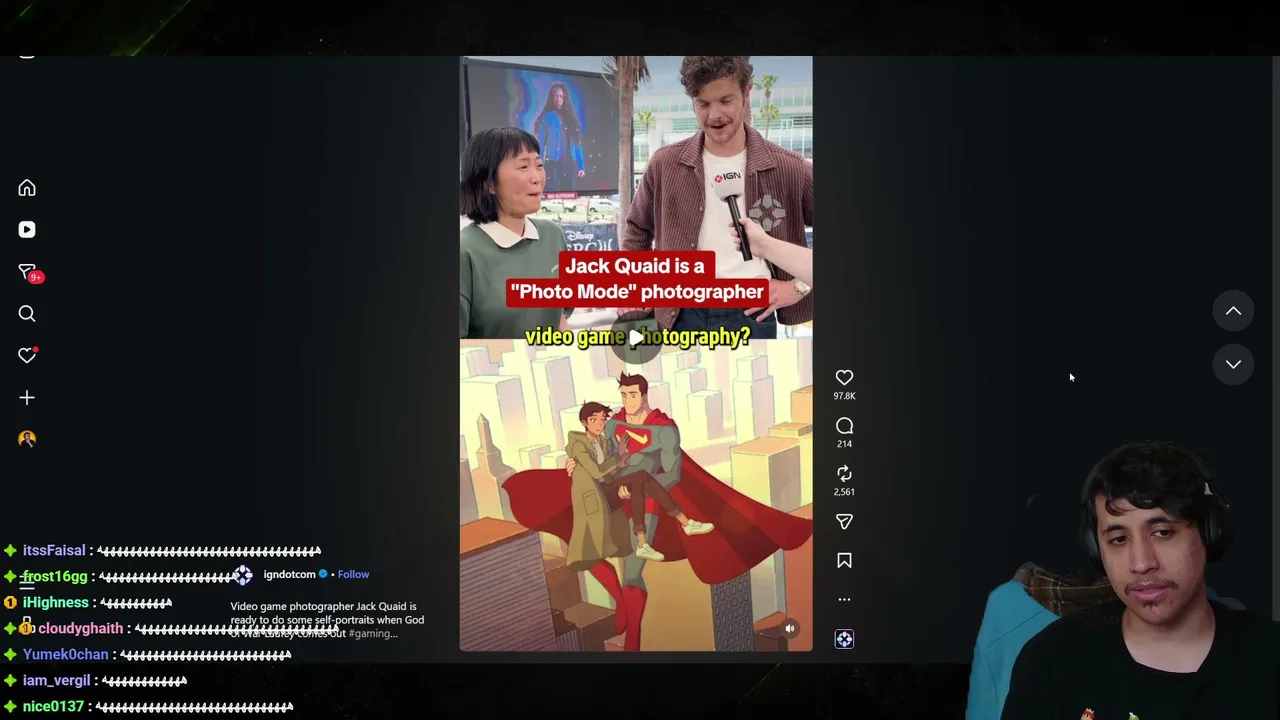Open messages icon with 9+ badge
The image size is (1280, 720).
(29, 272)
